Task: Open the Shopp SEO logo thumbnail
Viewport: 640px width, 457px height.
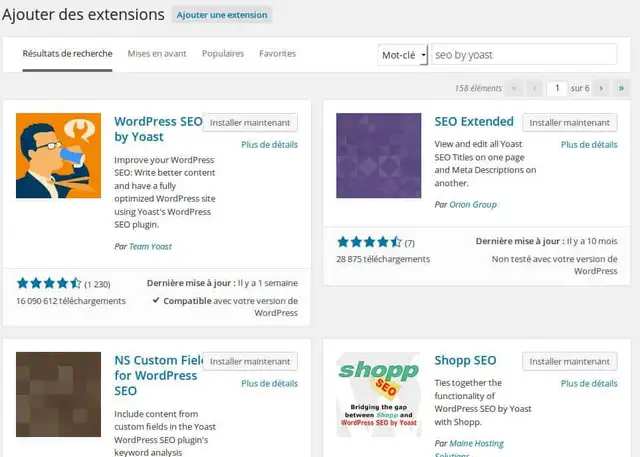Action: click(378, 395)
